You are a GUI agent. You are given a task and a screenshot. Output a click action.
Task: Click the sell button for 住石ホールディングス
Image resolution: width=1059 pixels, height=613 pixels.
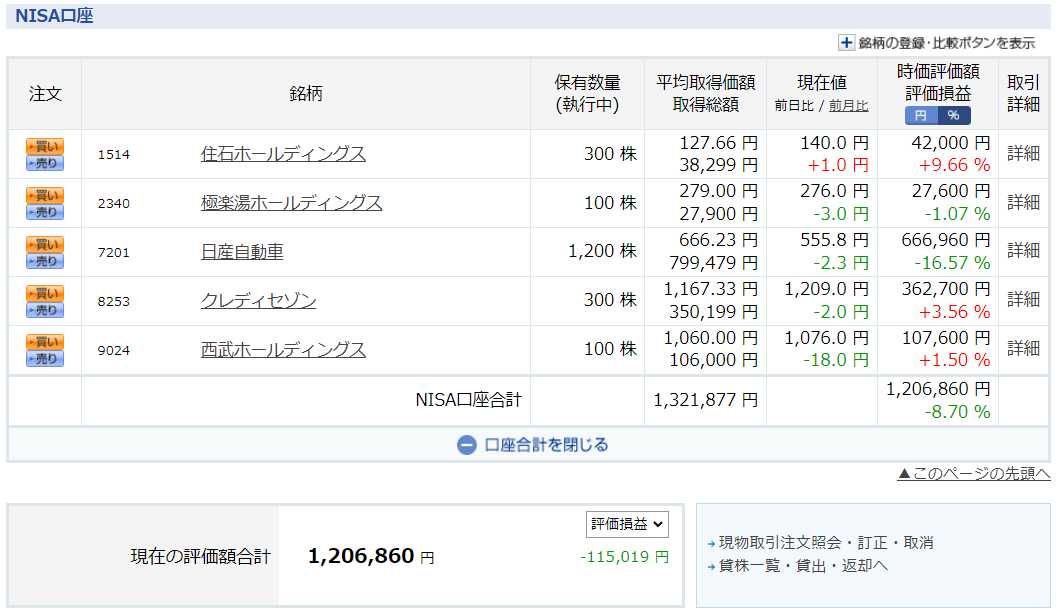(45, 163)
